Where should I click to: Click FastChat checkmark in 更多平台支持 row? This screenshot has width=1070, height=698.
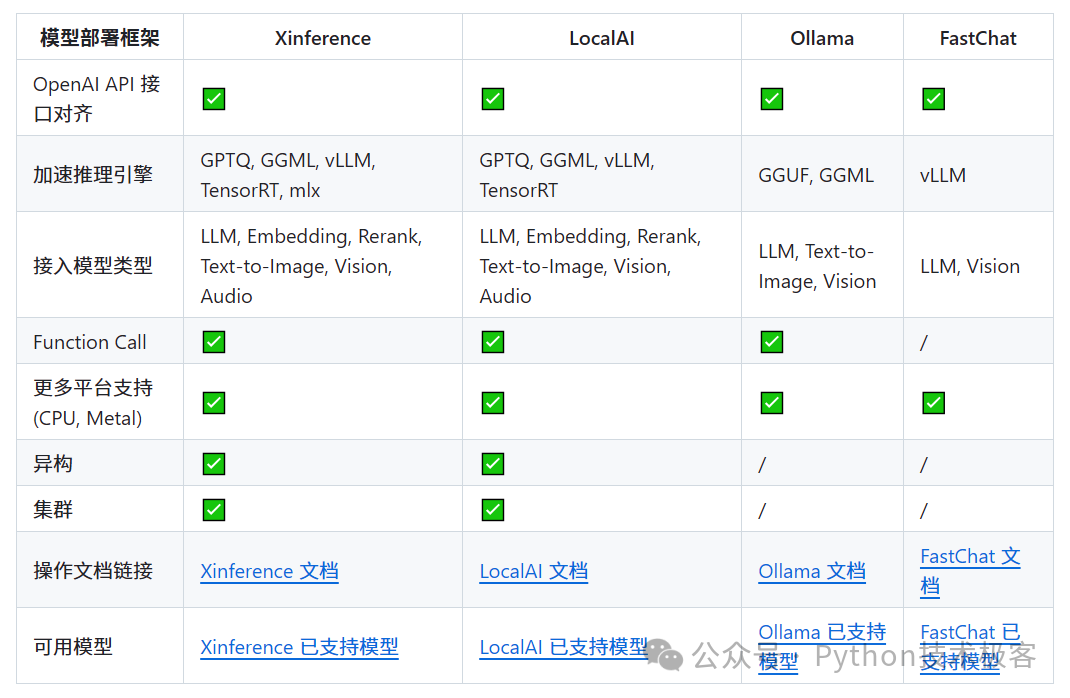click(x=934, y=403)
